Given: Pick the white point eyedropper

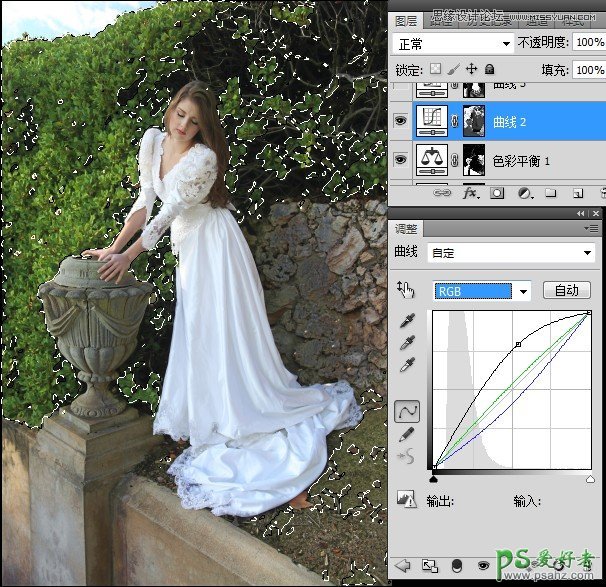Looking at the screenshot, I should (407, 368).
